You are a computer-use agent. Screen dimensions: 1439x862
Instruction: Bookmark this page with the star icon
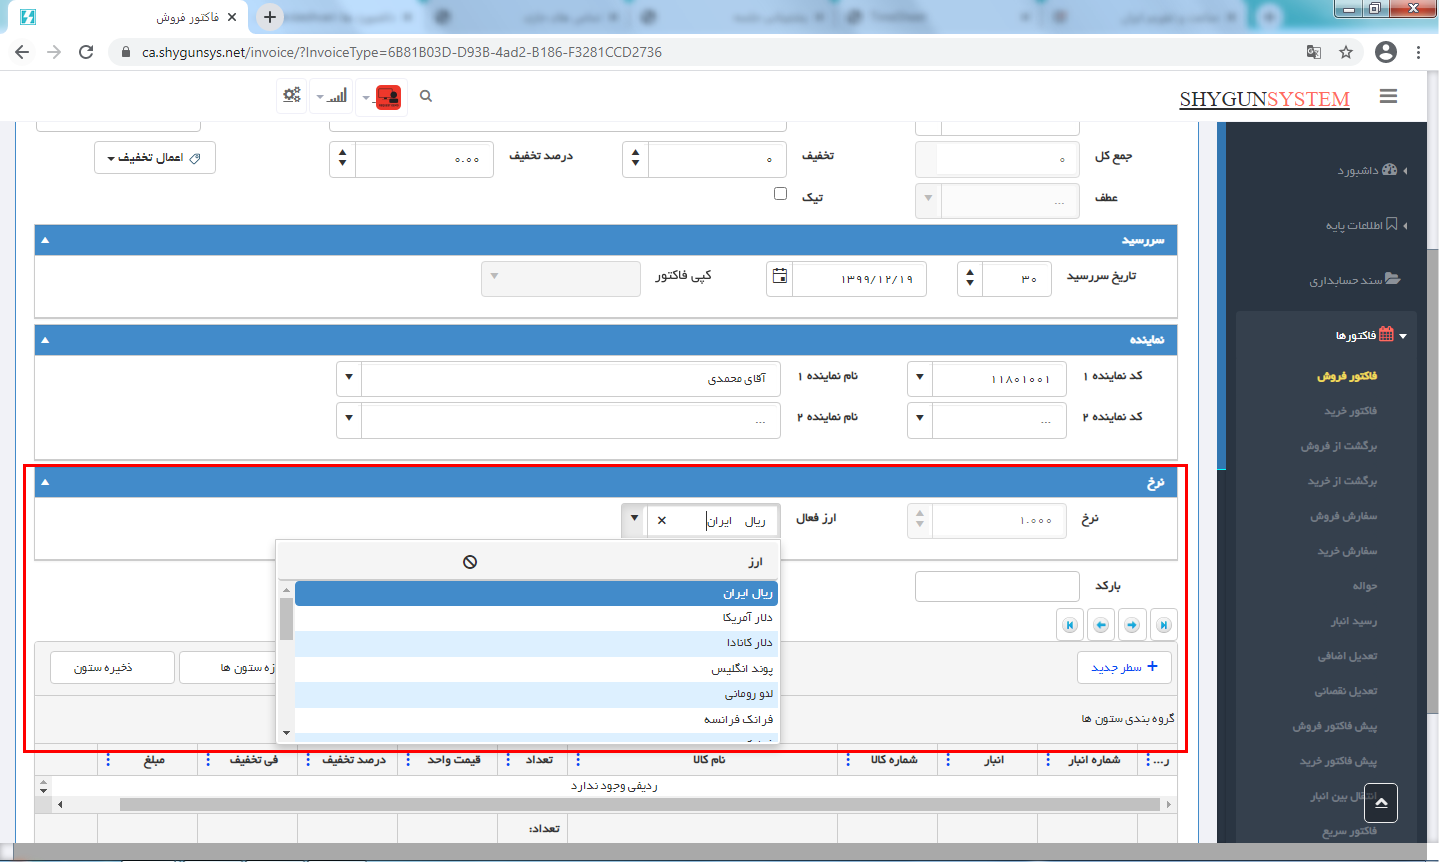pos(1346,52)
